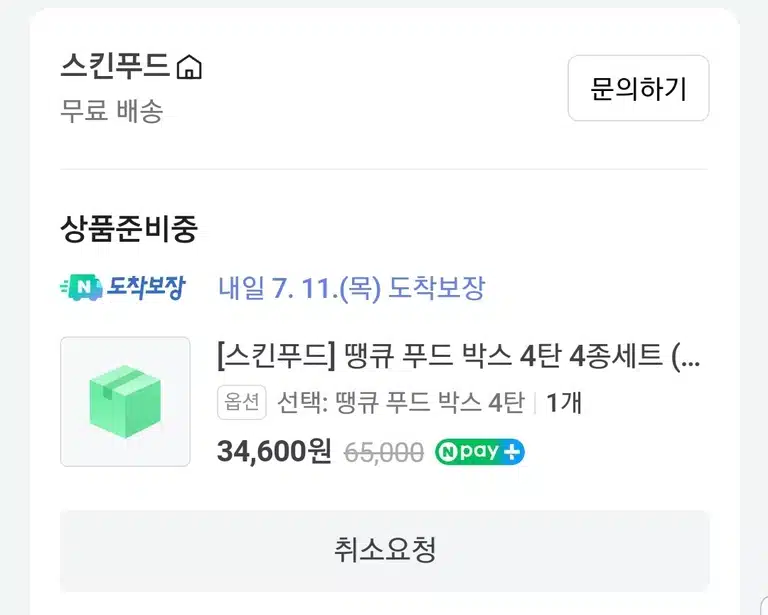This screenshot has height=615, width=768.
Task: Click the 34,600원 sale price
Action: click(274, 451)
